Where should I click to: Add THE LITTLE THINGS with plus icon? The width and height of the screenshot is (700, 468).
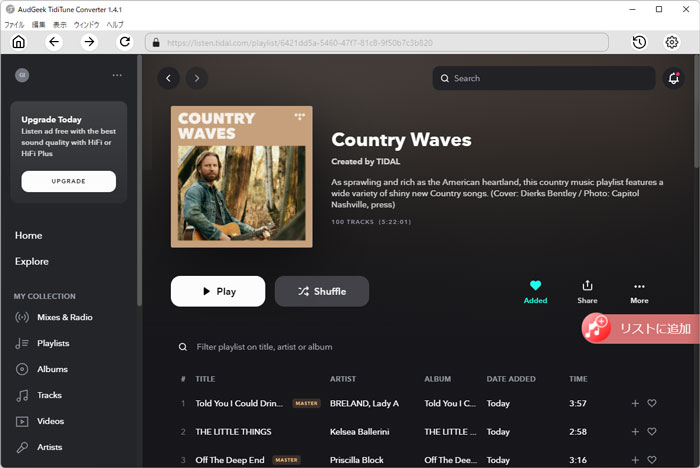click(635, 432)
